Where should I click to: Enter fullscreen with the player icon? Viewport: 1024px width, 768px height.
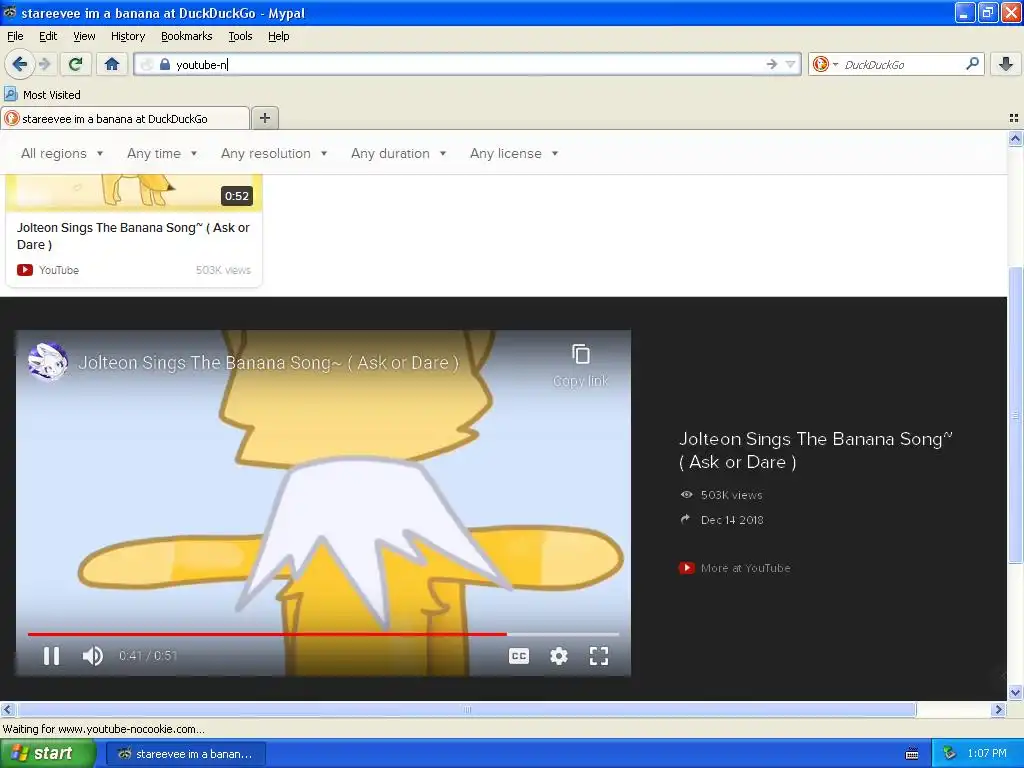[599, 656]
